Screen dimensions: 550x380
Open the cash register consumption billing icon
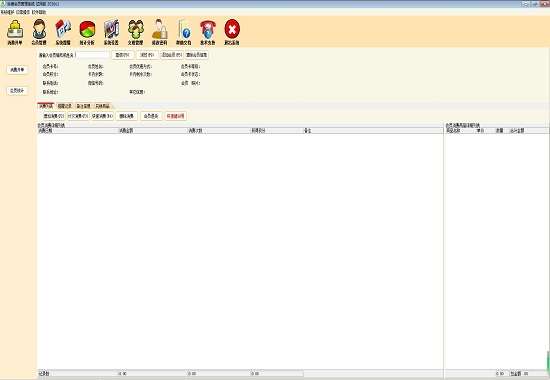pos(15,32)
